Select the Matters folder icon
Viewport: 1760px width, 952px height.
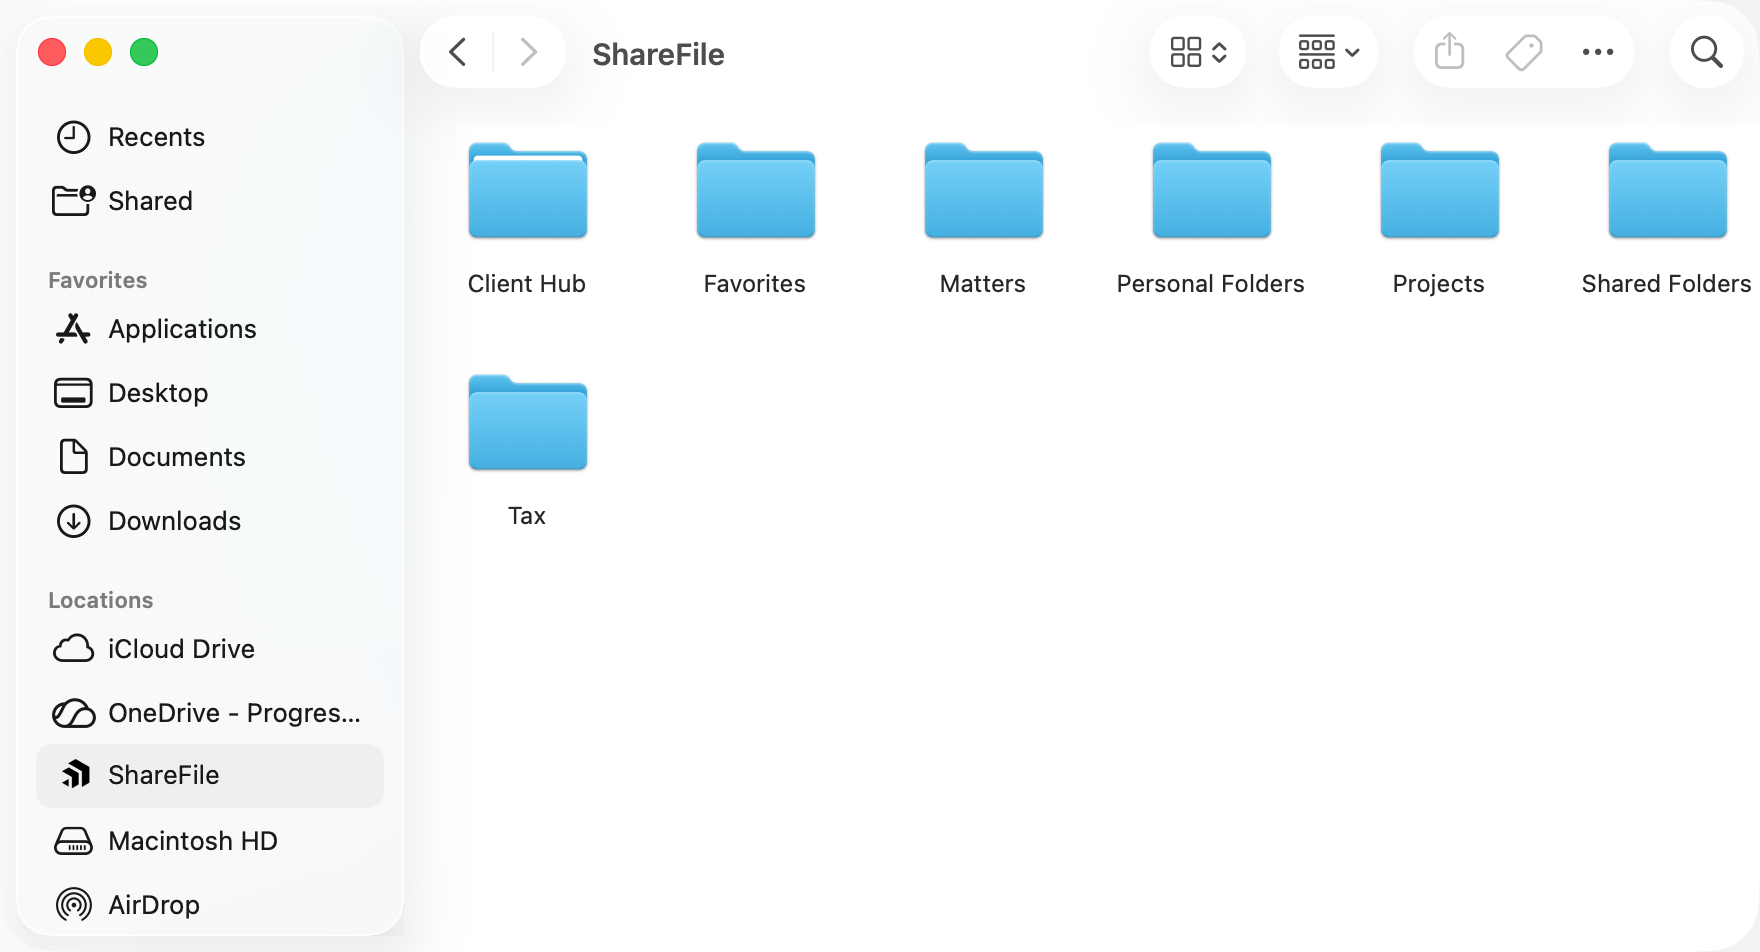[x=984, y=191]
